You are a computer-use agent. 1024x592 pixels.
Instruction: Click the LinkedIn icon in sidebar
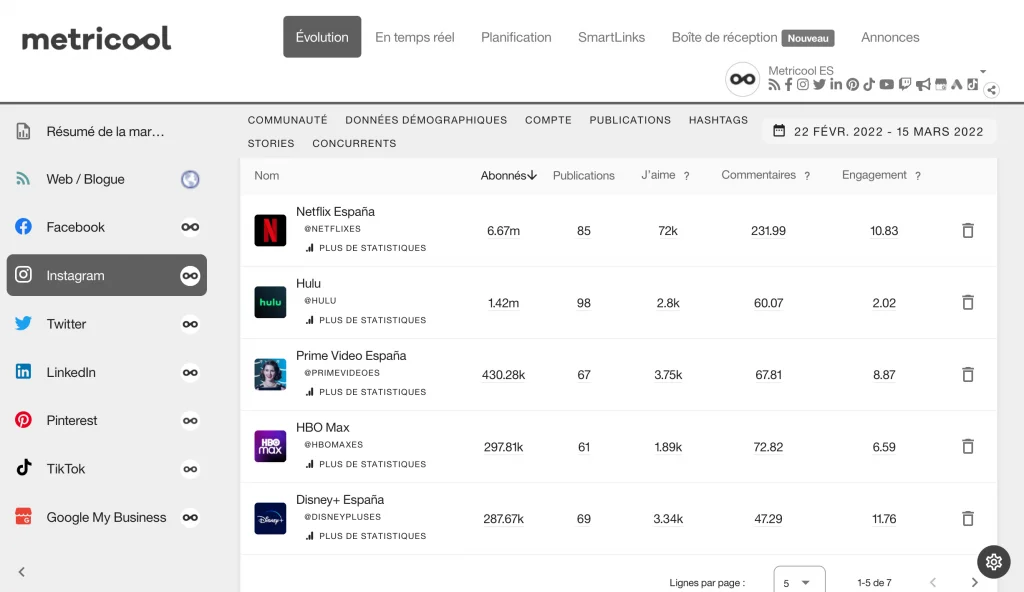point(24,372)
